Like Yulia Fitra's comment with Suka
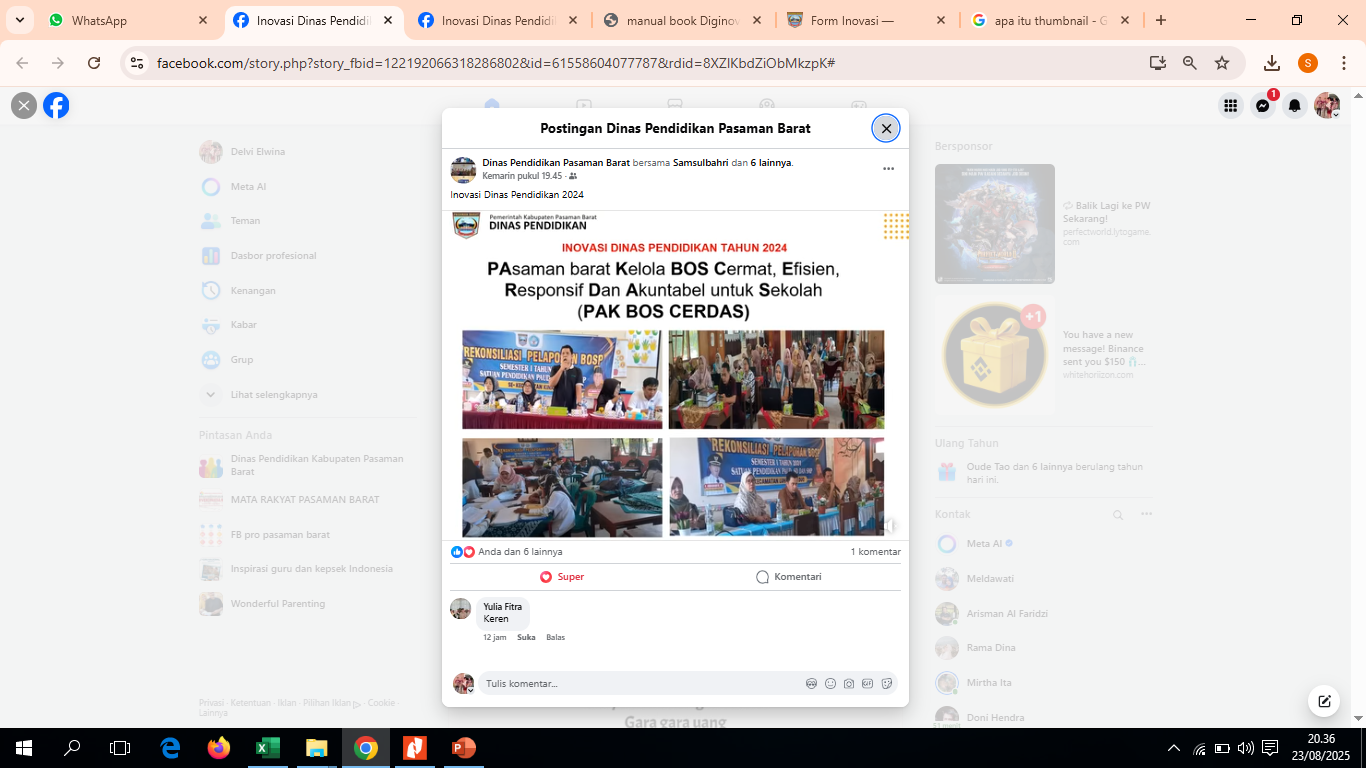The height and width of the screenshot is (768, 1366). pyautogui.click(x=526, y=637)
